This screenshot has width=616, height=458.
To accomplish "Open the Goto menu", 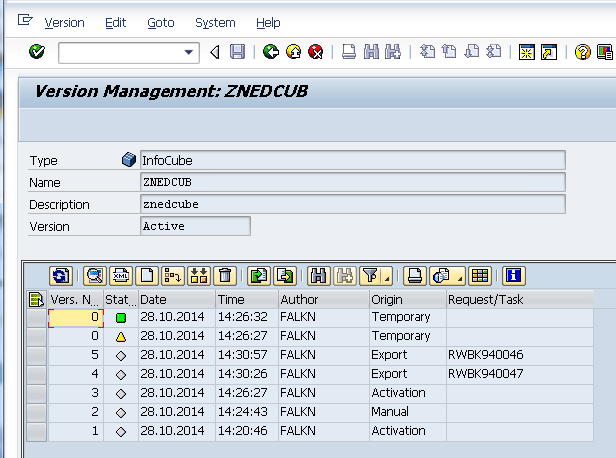I will pyautogui.click(x=160, y=22).
